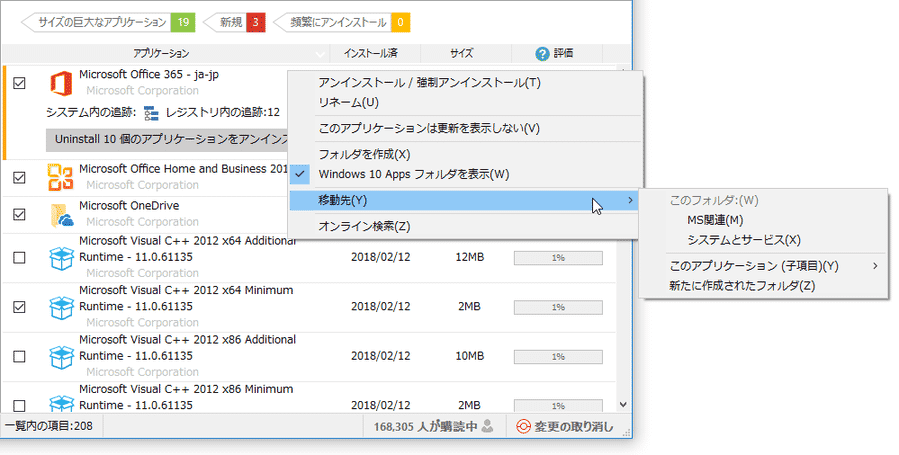Click the 1% rating bar for x64 Additional Runtime

558,258
